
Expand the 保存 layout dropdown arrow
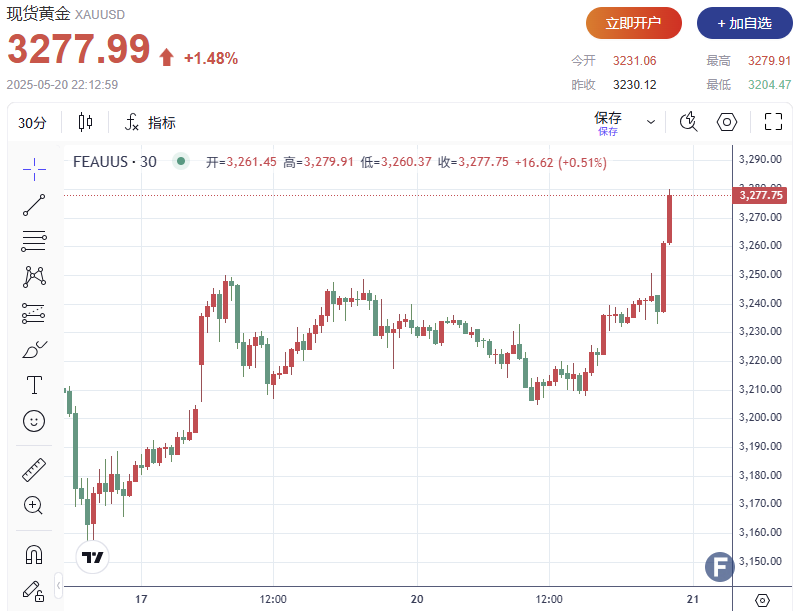point(651,122)
